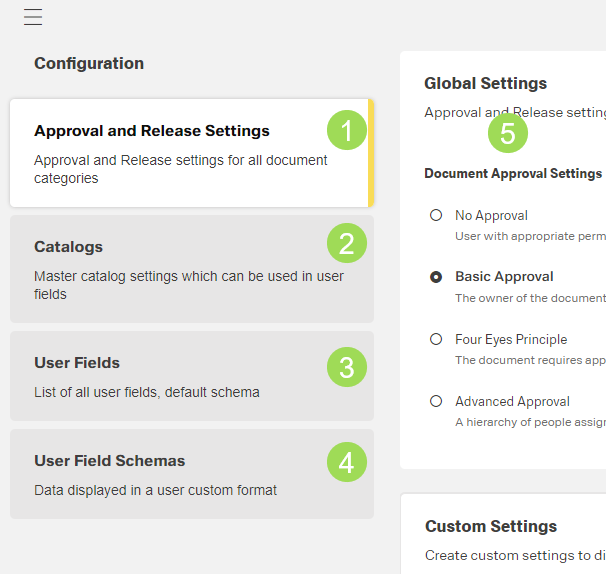Click the green number 3 badge
The height and width of the screenshot is (574, 606).
tap(347, 367)
